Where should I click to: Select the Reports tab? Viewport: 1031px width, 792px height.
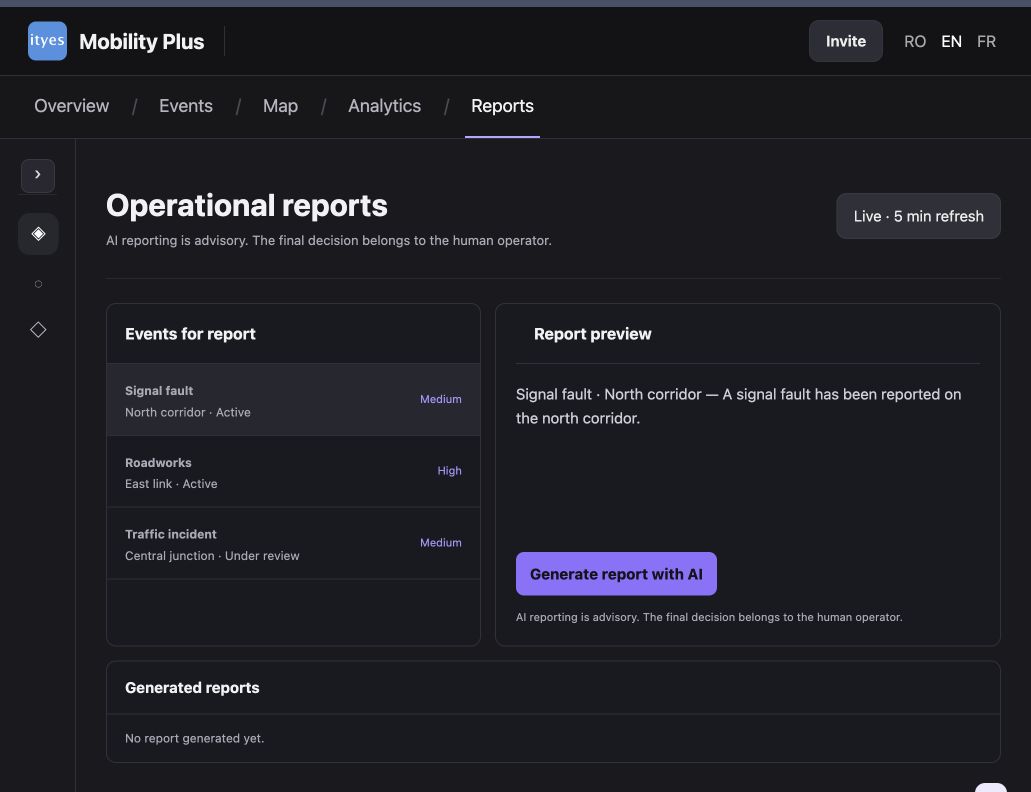502,106
